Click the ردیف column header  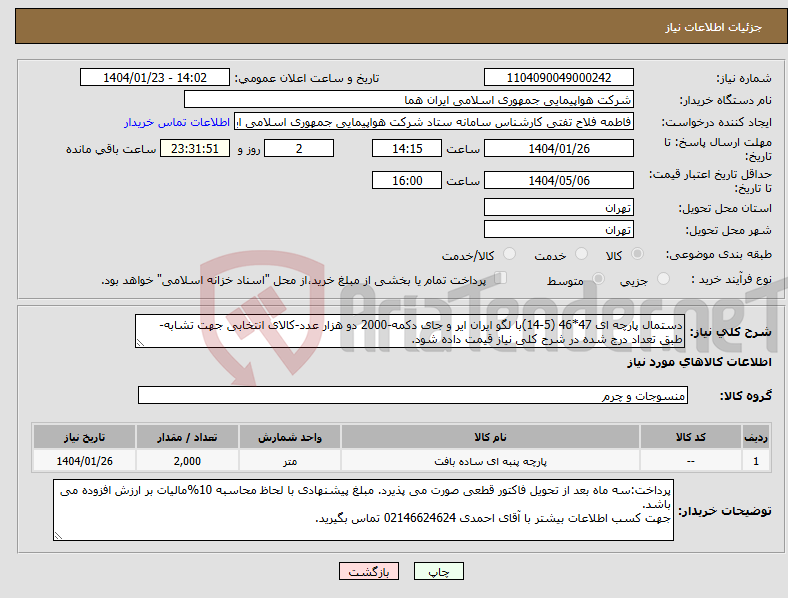pyautogui.click(x=756, y=437)
